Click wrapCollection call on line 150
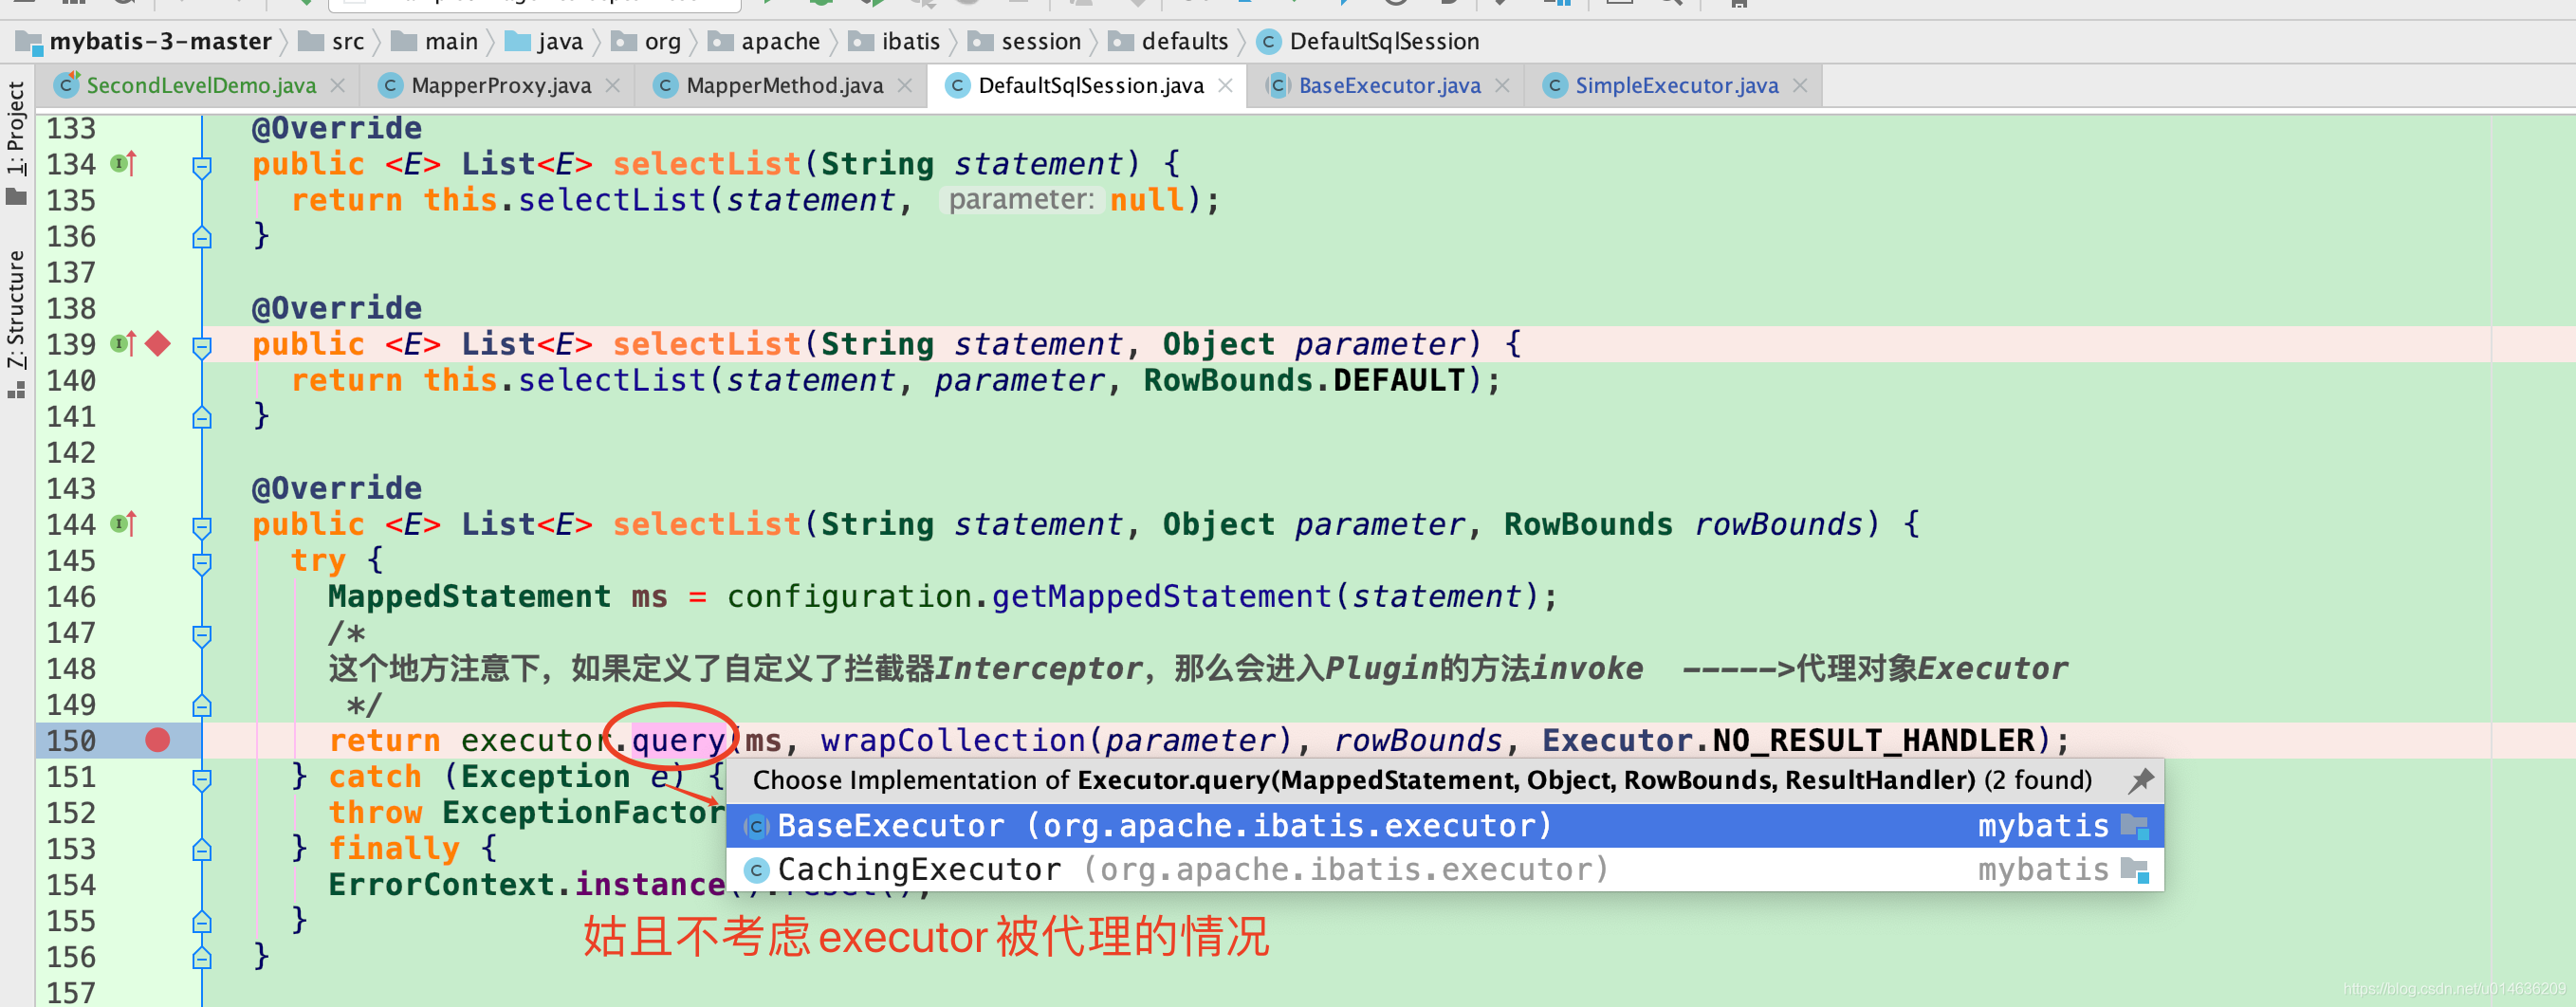Viewport: 2576px width, 1007px height. click(953, 741)
